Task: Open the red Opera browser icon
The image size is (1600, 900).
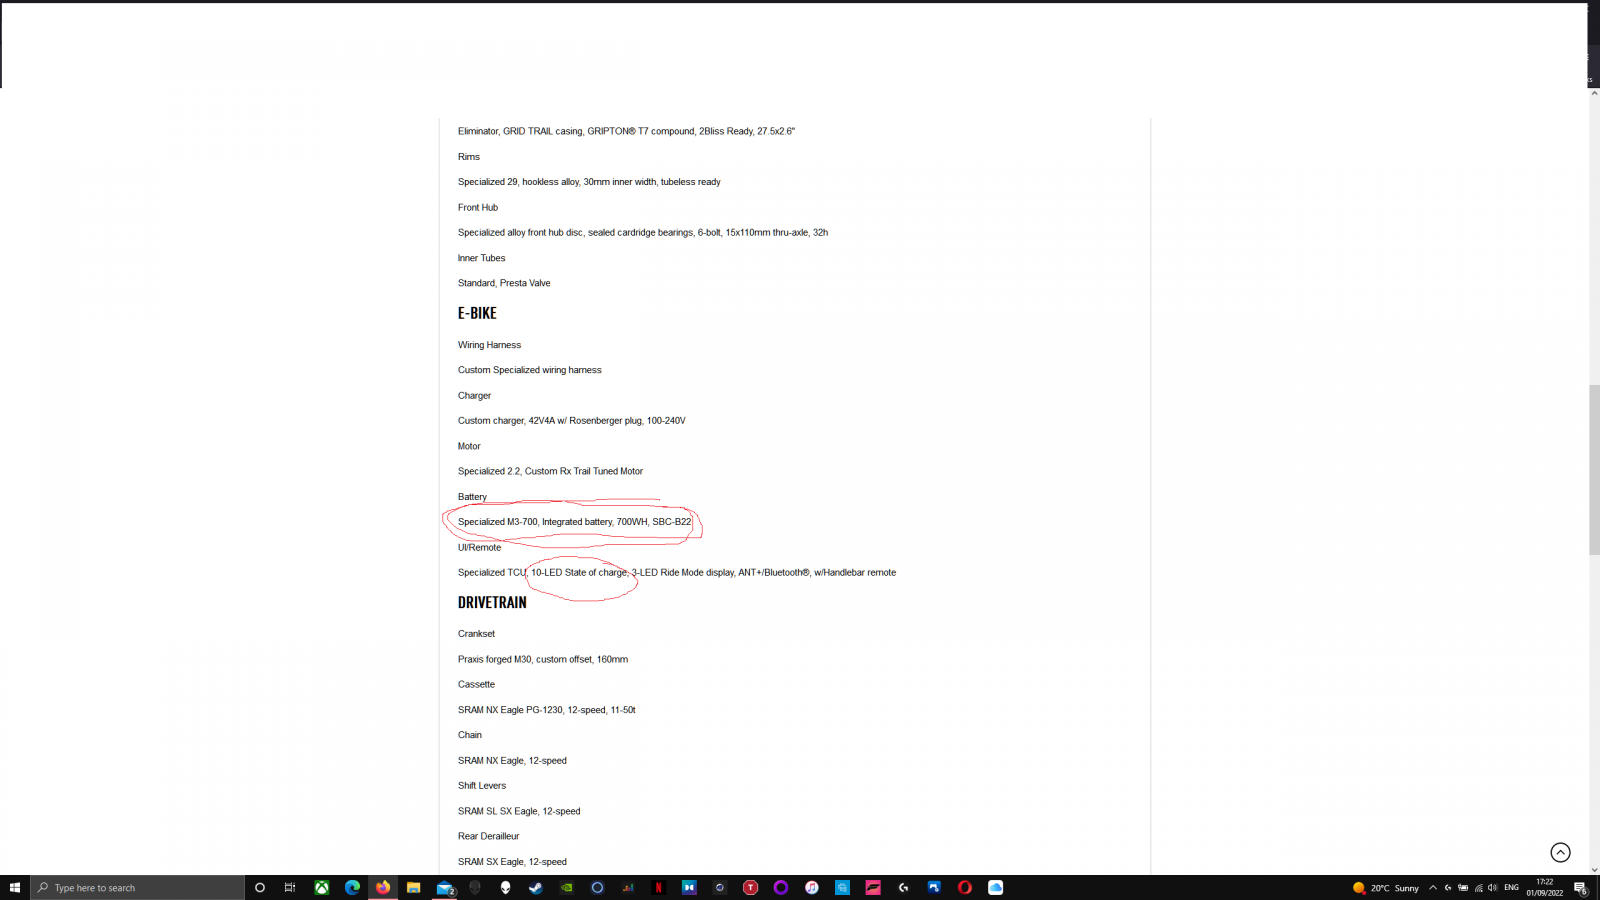Action: pos(965,887)
